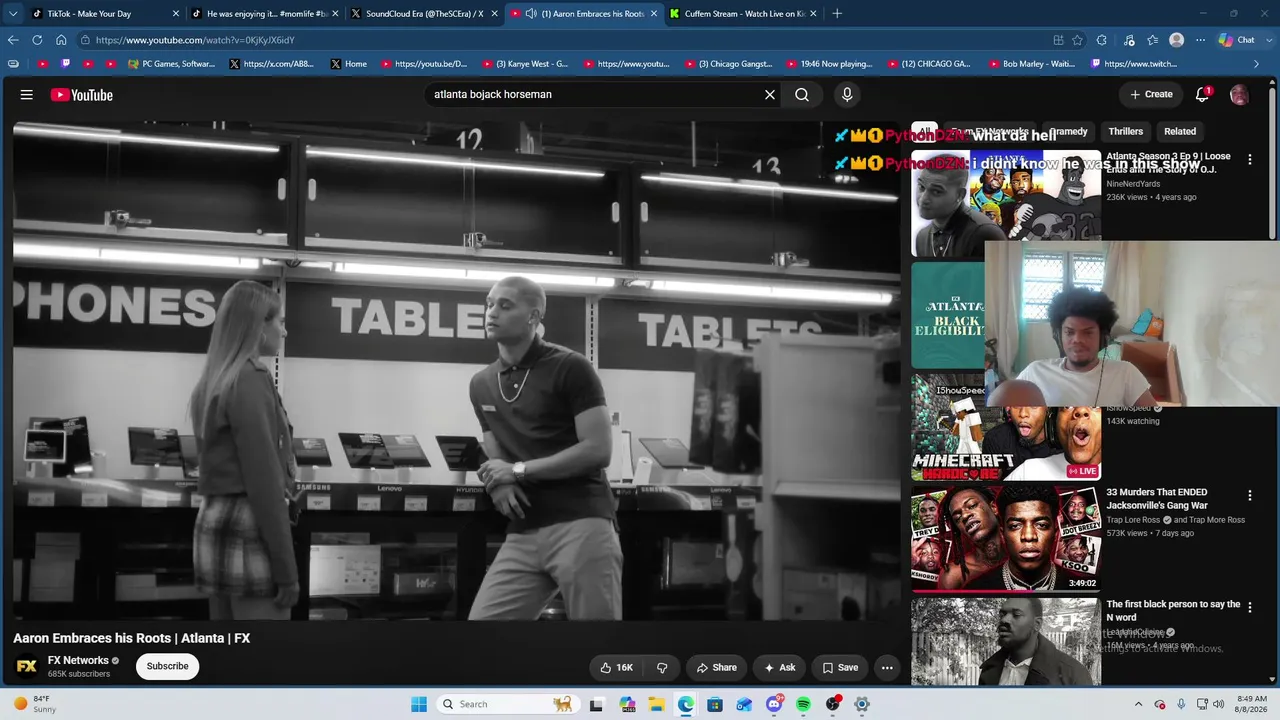Open the YouTube guide hamburger menu

coord(27,95)
